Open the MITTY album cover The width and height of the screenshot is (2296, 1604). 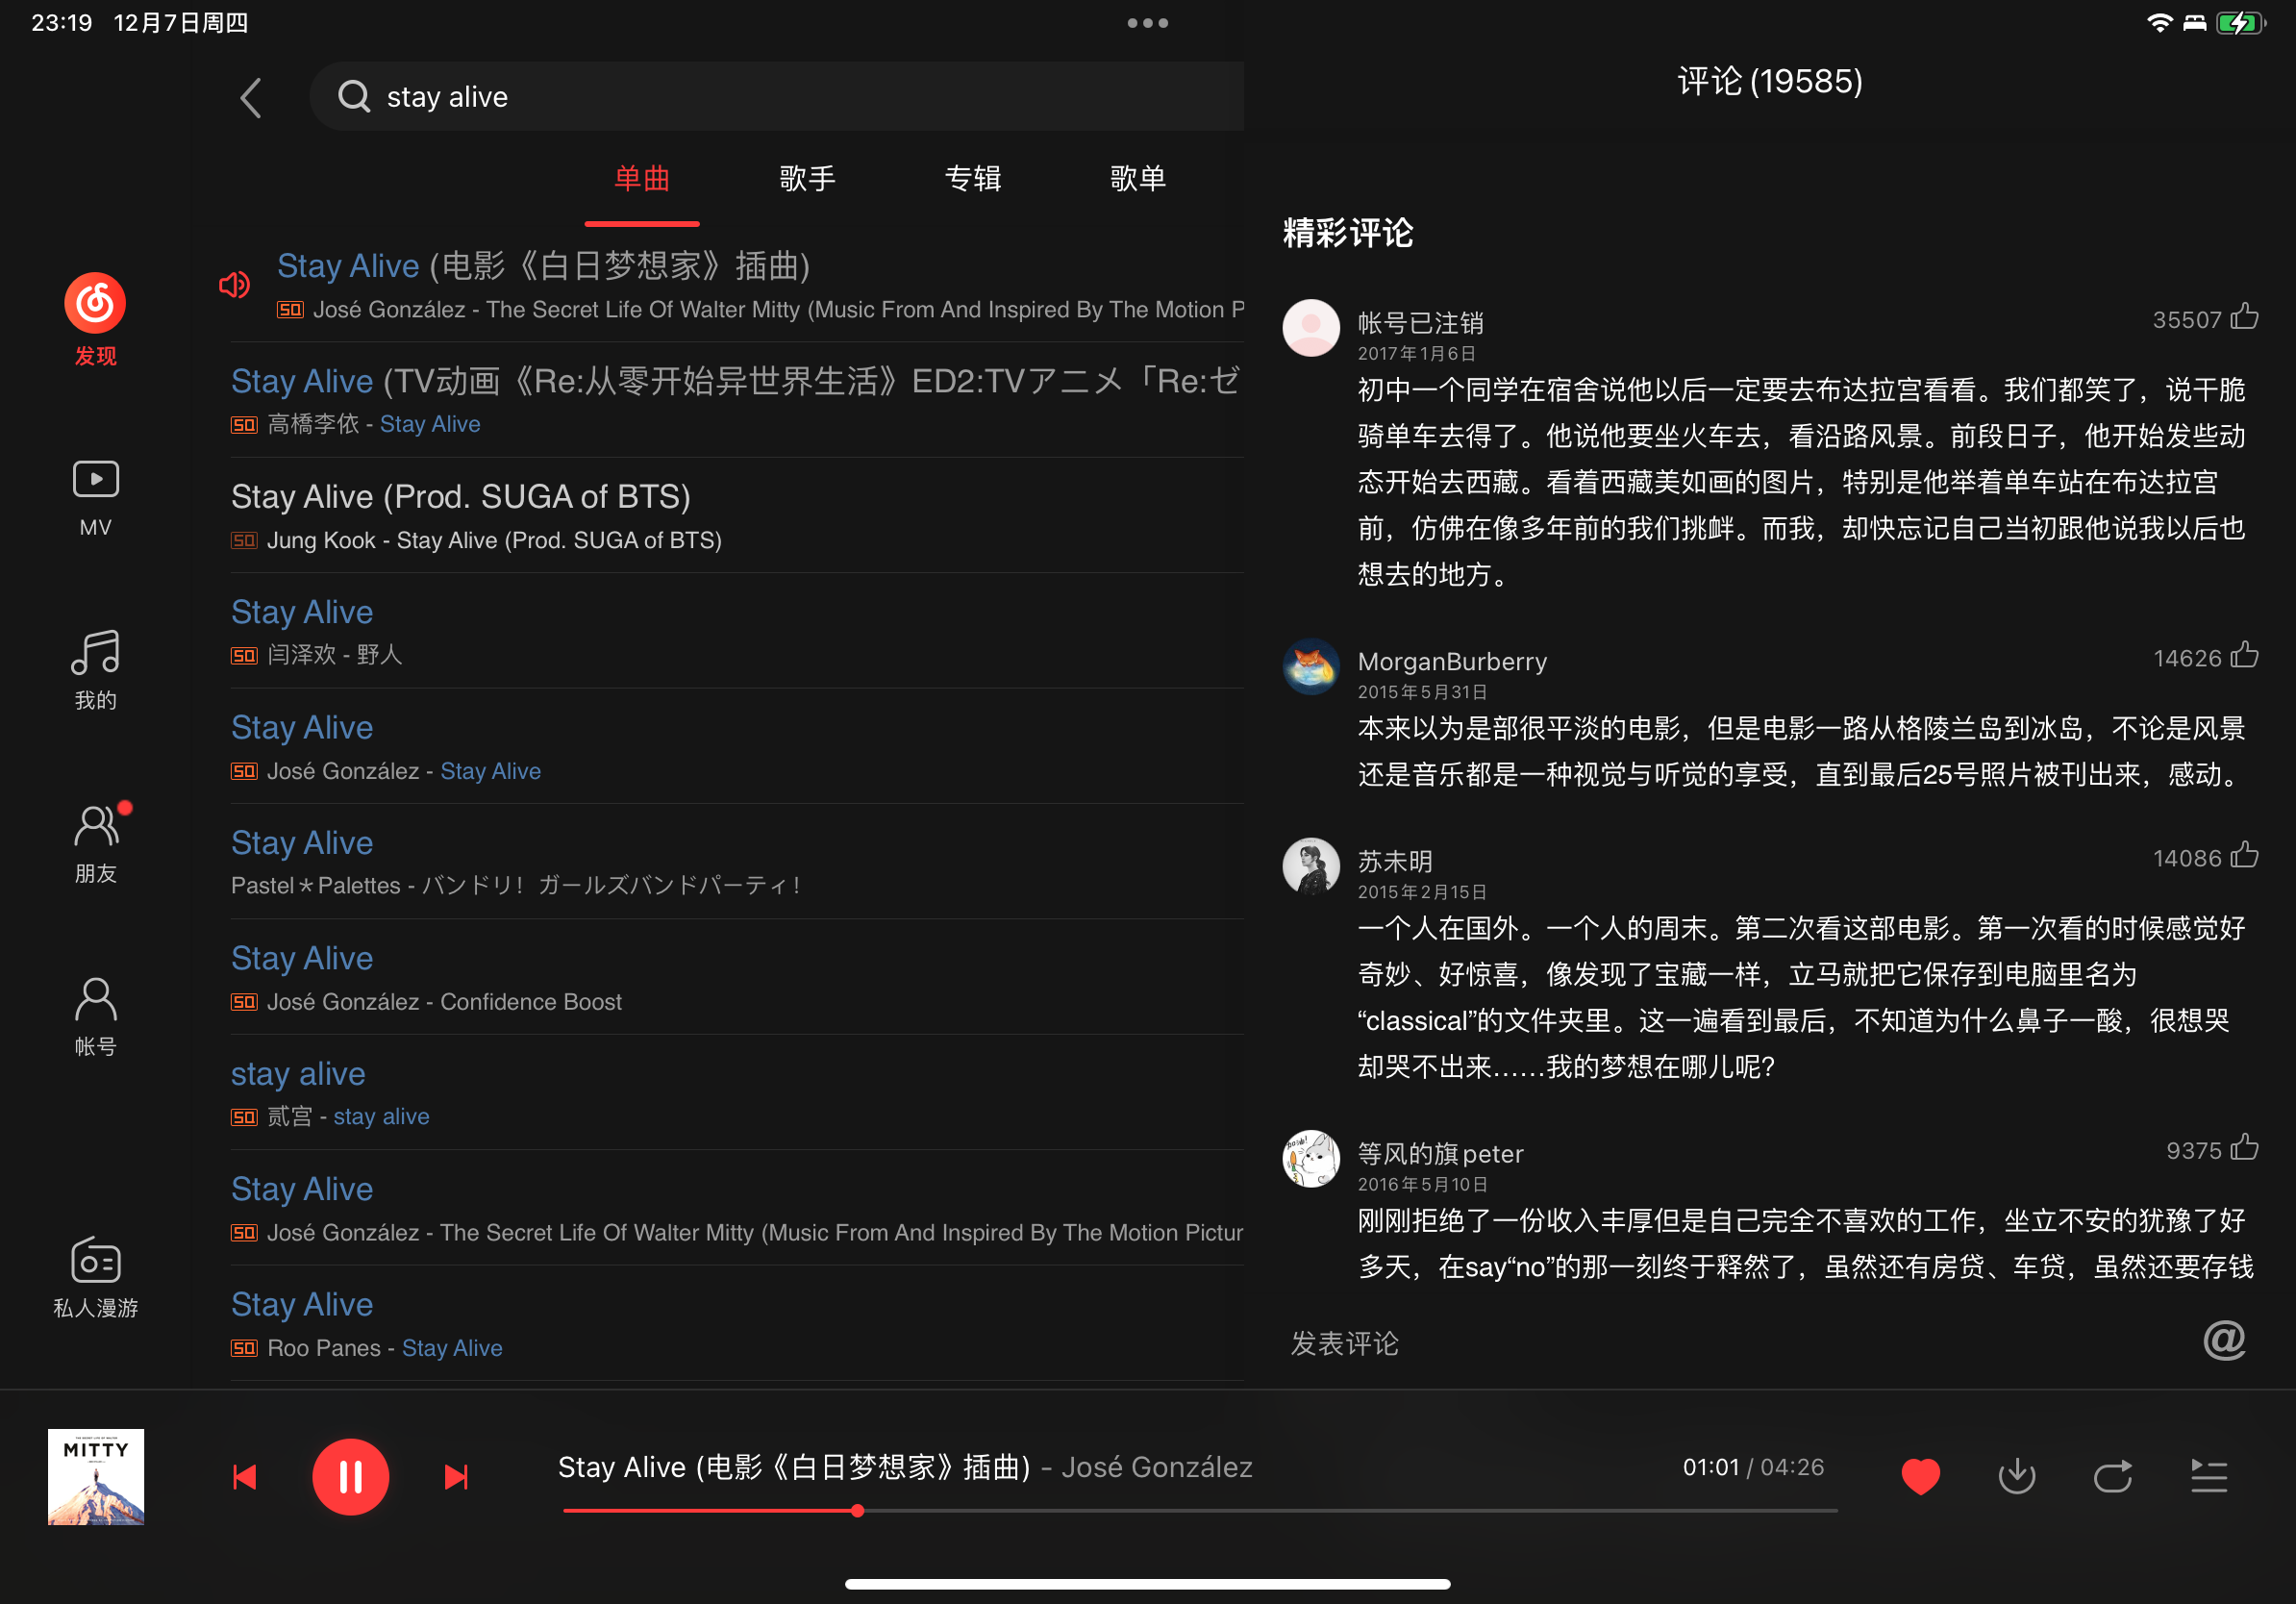coord(96,1477)
